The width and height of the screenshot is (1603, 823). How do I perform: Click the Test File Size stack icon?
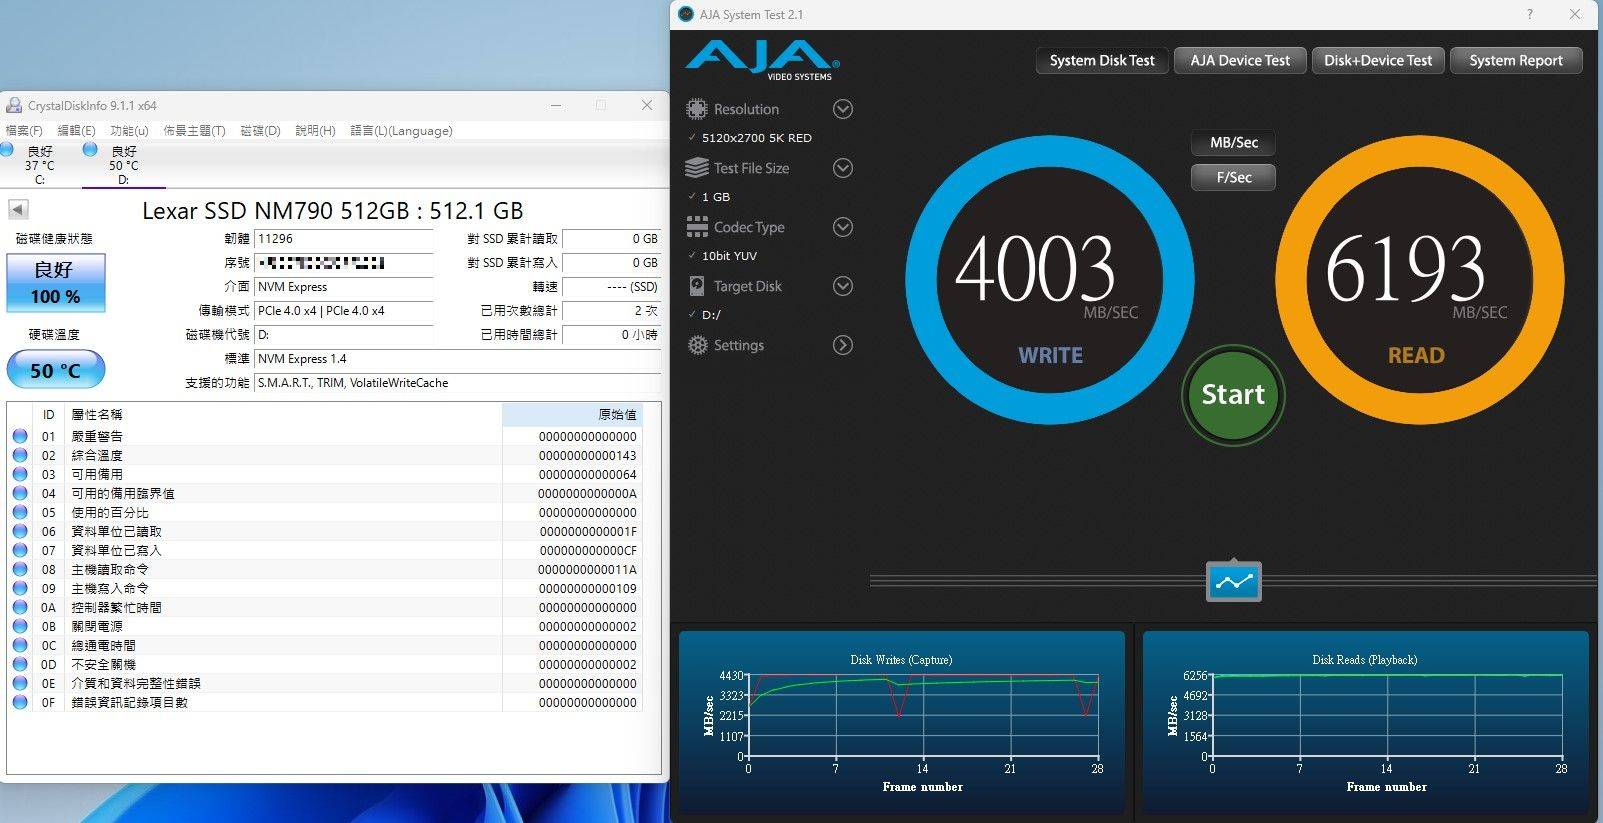697,168
